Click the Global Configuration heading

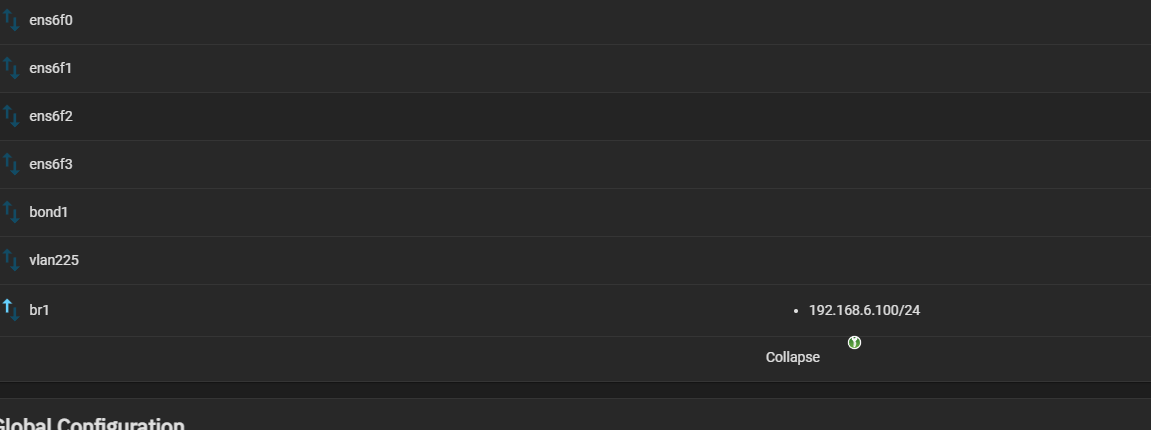[x=90, y=424]
